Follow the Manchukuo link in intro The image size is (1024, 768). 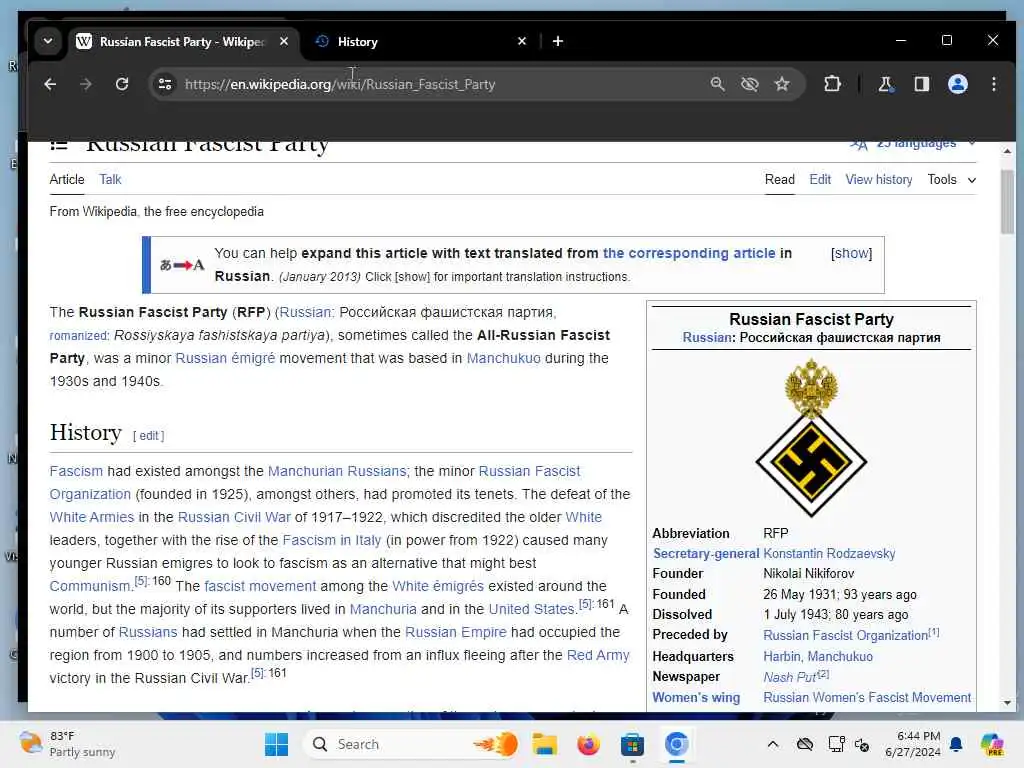coord(504,359)
